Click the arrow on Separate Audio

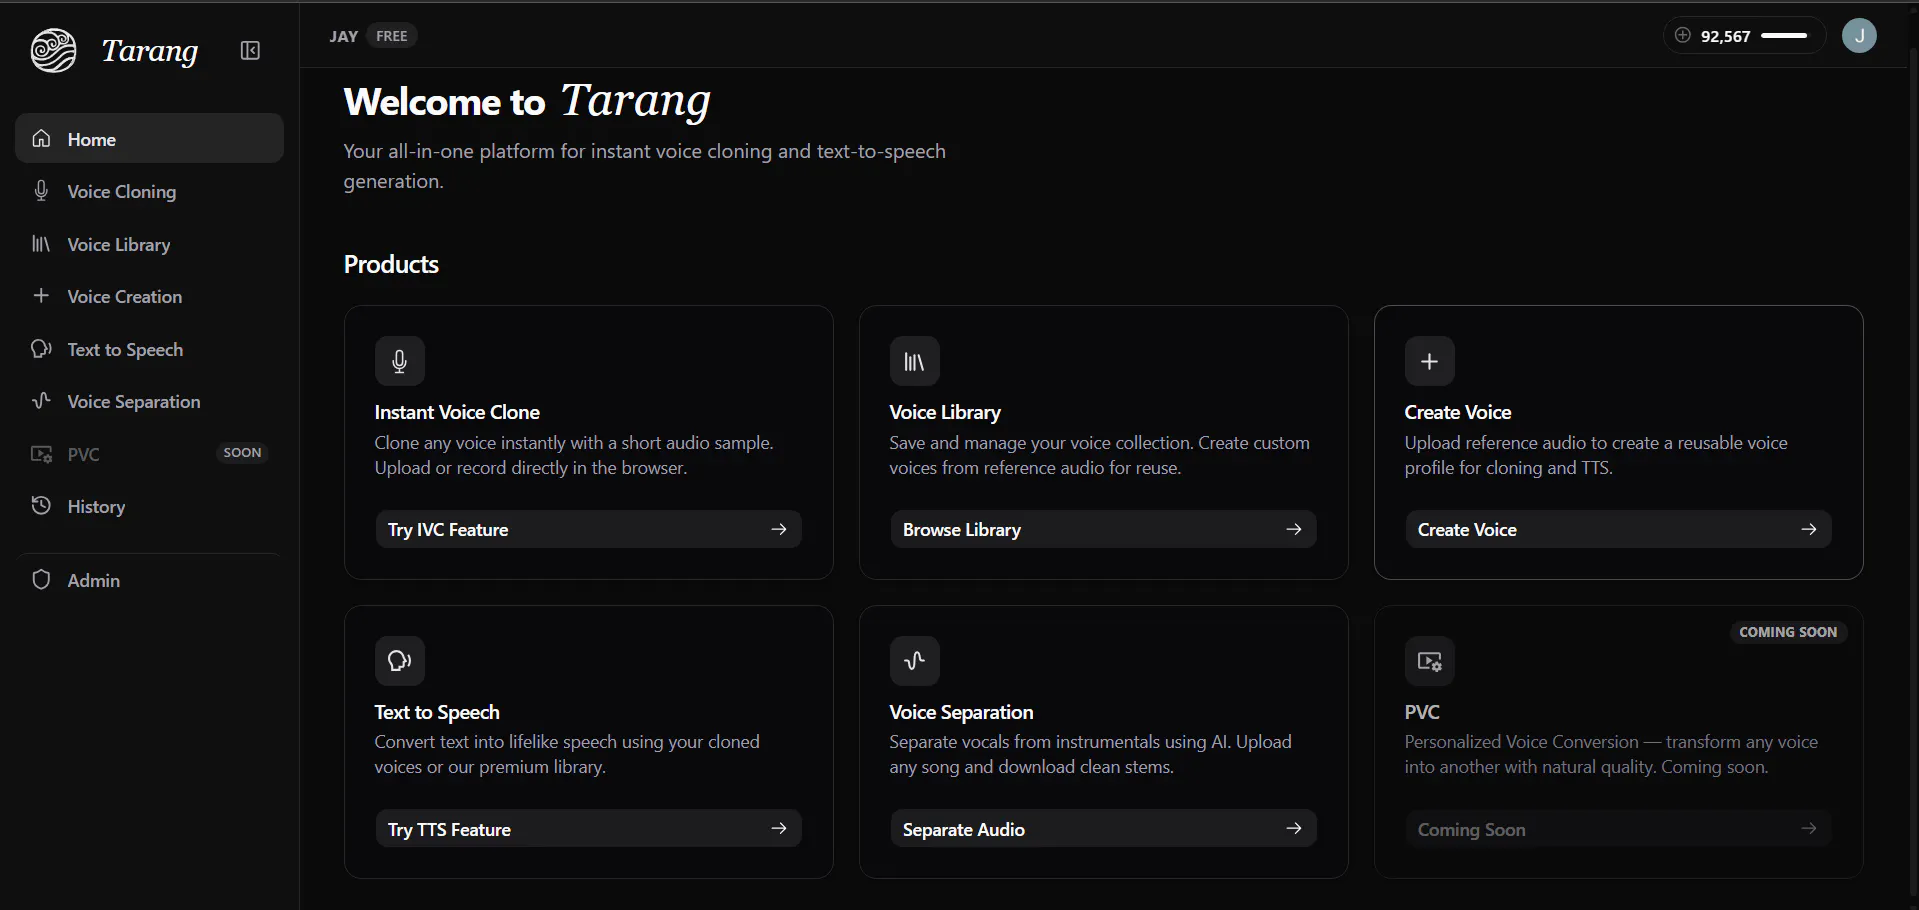1294,829
